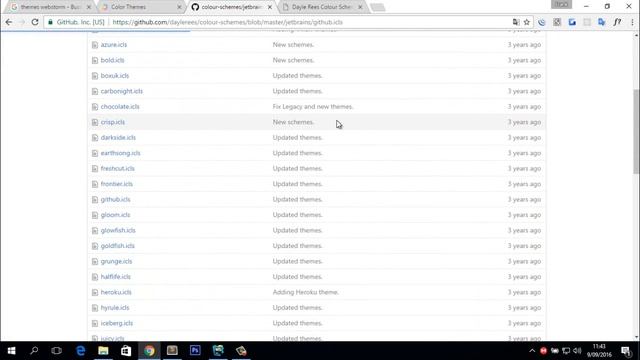Open the crisp.icls file link
Viewport: 640px width, 360px height.
point(113,122)
